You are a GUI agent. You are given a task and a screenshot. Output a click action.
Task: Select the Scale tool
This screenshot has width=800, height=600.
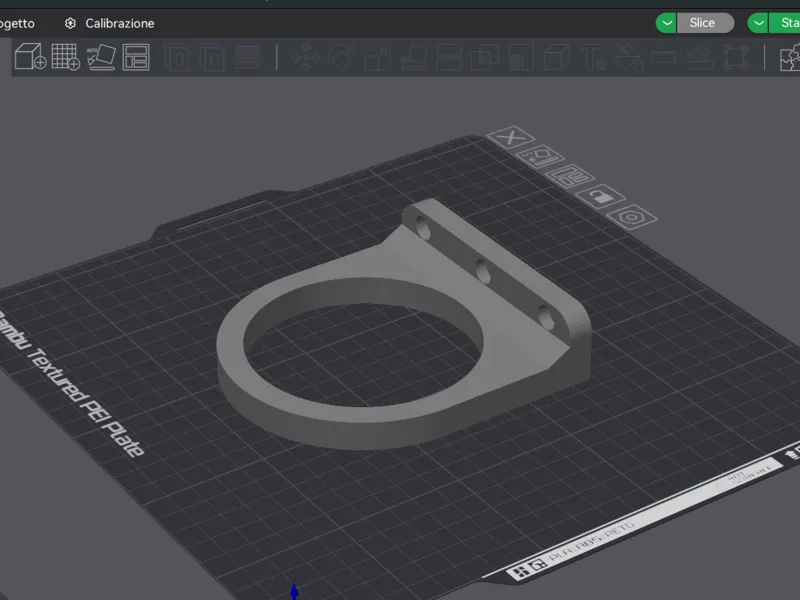[x=378, y=57]
